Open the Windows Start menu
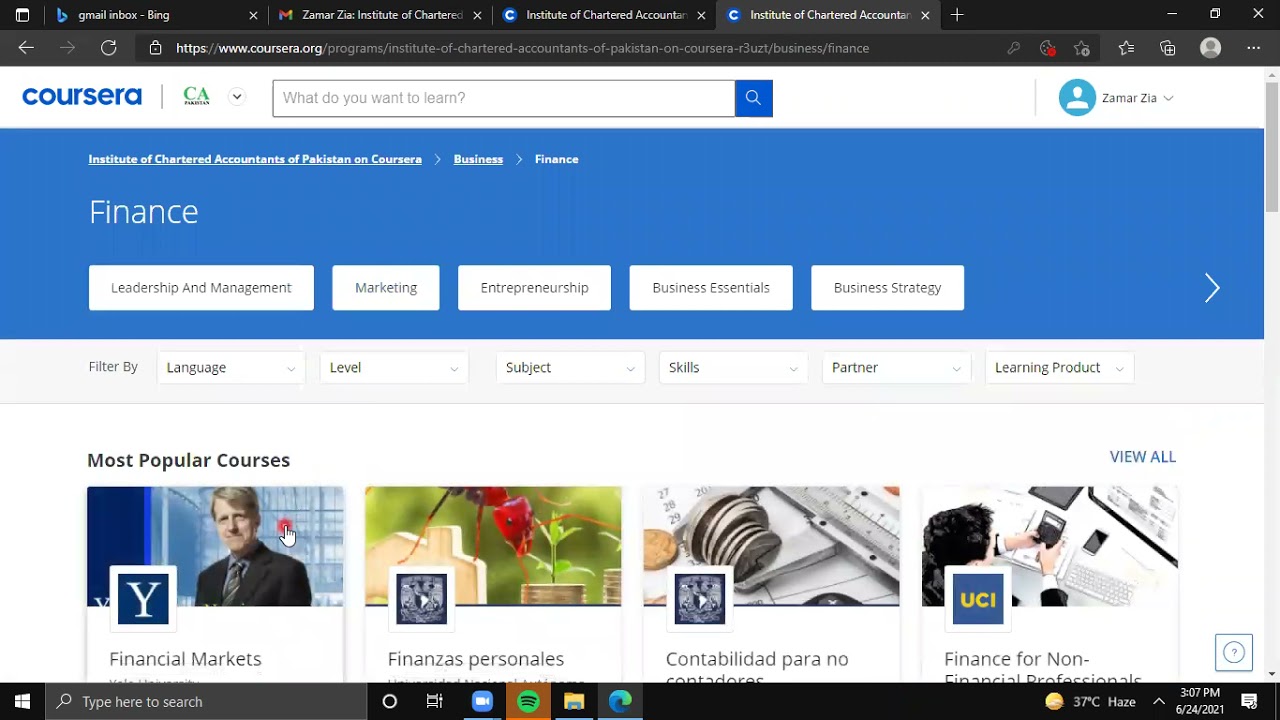Image resolution: width=1280 pixels, height=720 pixels. point(22,701)
